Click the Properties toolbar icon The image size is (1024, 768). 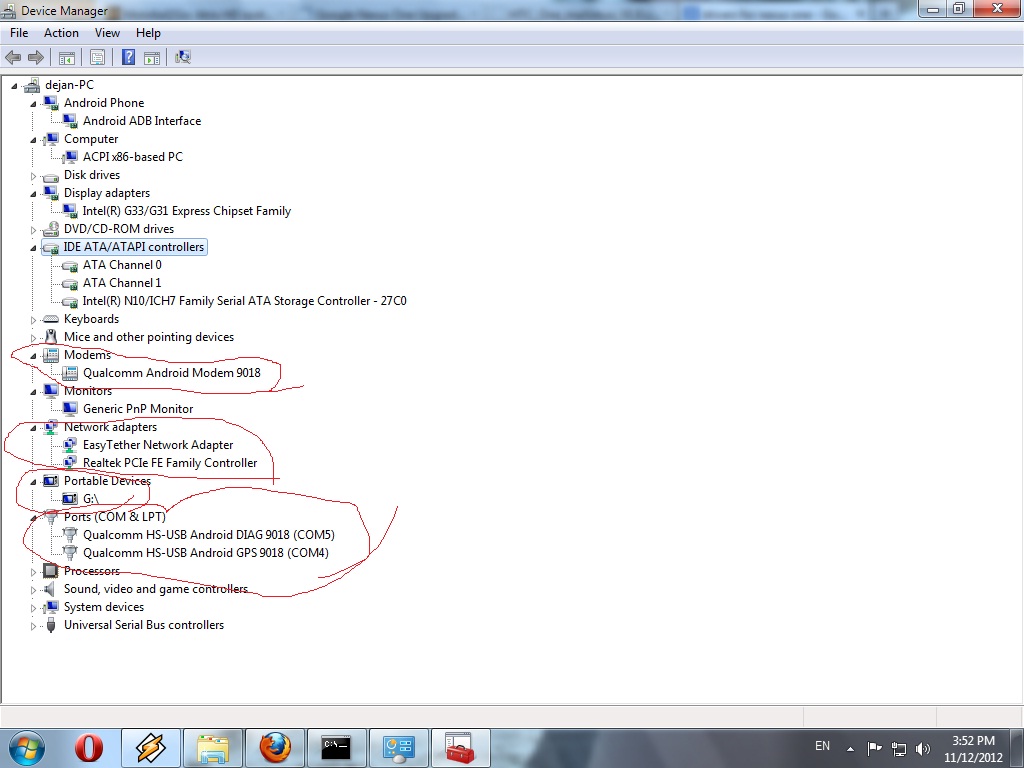[x=97, y=58]
